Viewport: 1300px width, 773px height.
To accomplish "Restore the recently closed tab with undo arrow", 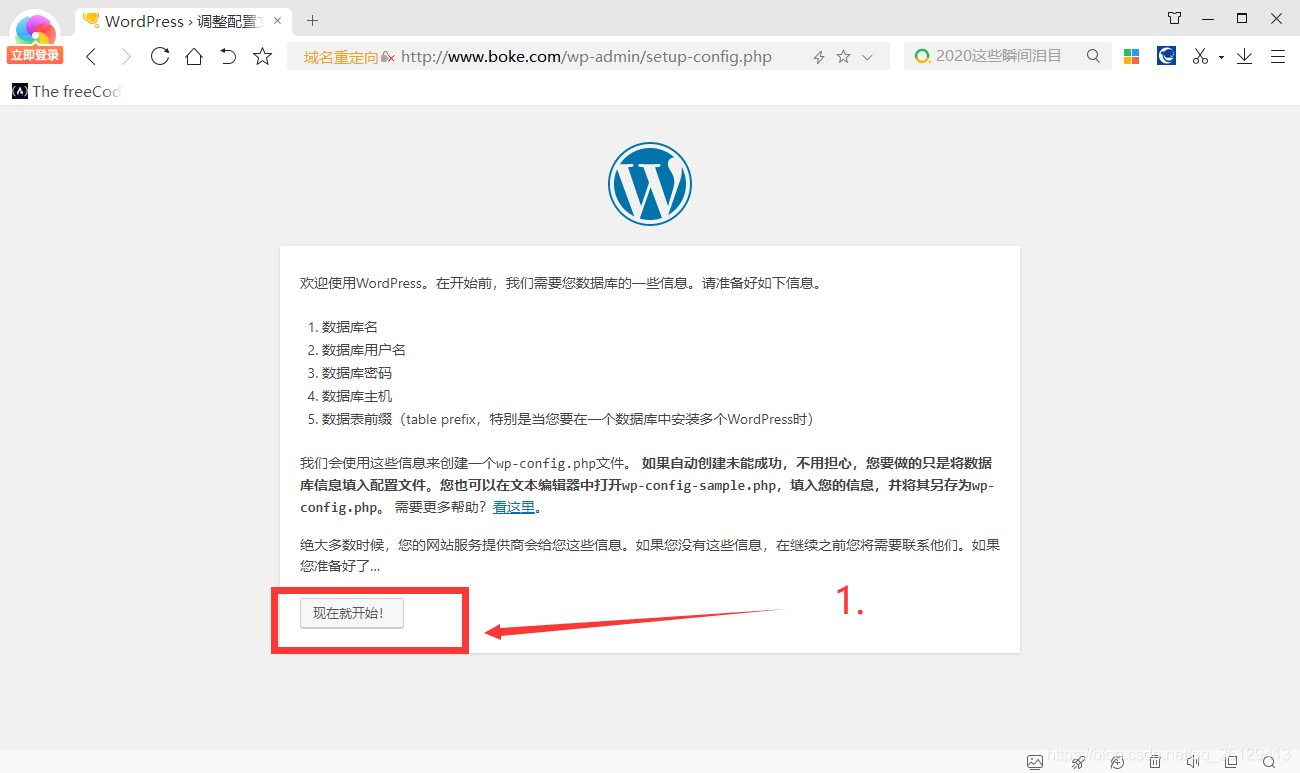I will point(228,56).
